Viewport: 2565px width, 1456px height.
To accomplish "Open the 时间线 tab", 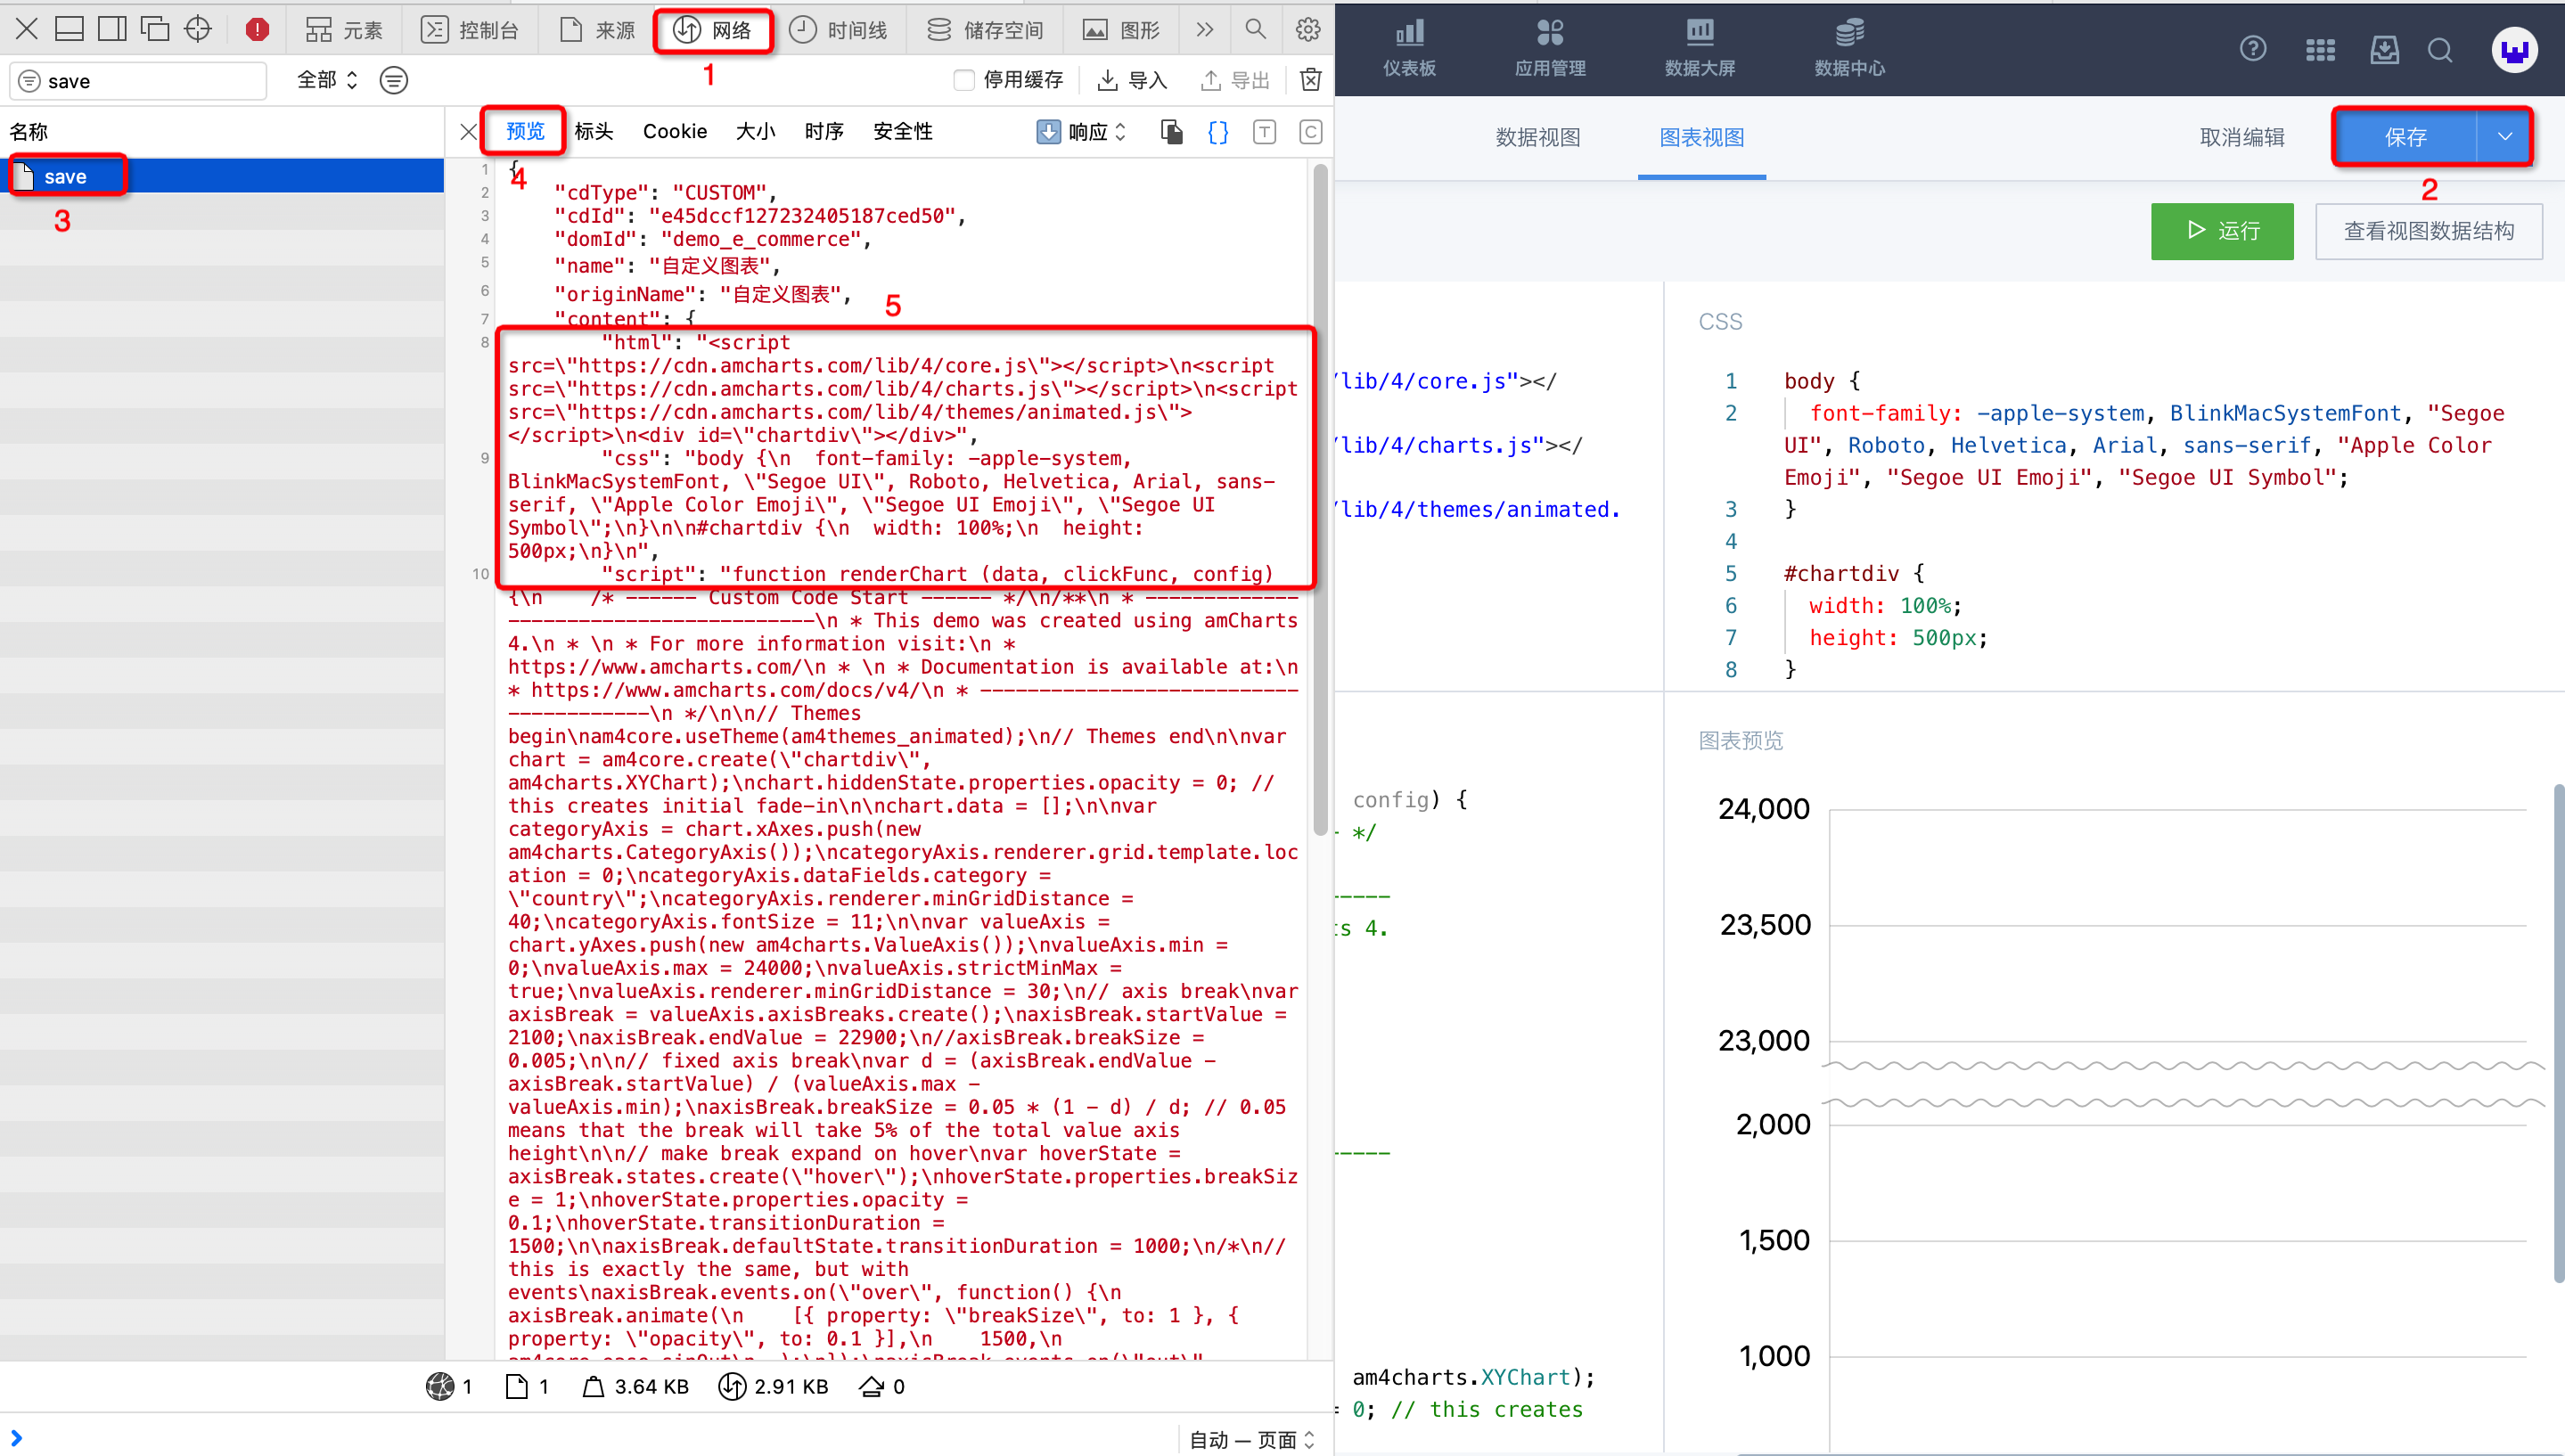I will point(838,30).
